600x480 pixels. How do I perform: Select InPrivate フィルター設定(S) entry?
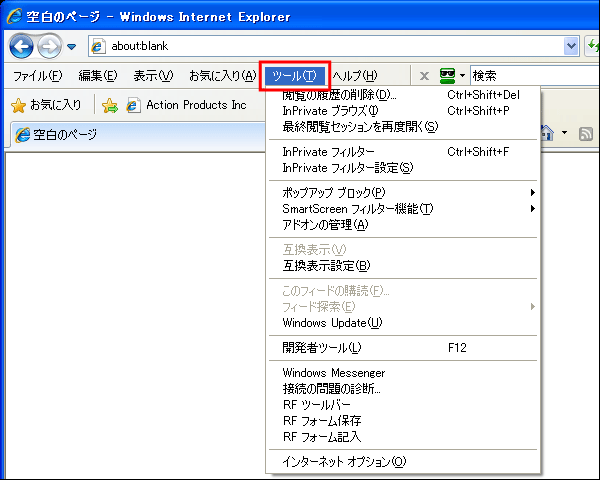[x=403, y=168]
